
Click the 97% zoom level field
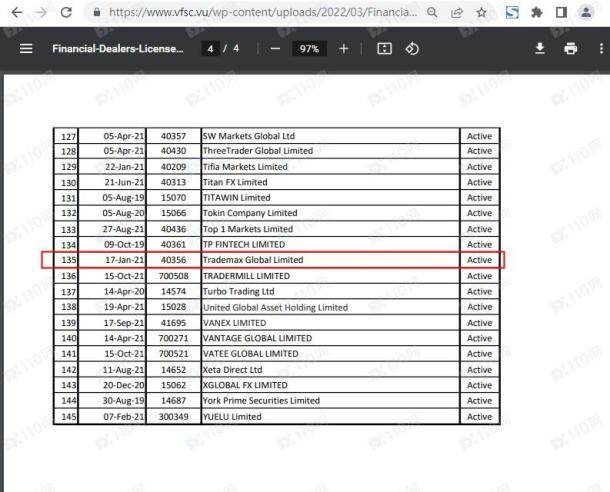pyautogui.click(x=309, y=49)
